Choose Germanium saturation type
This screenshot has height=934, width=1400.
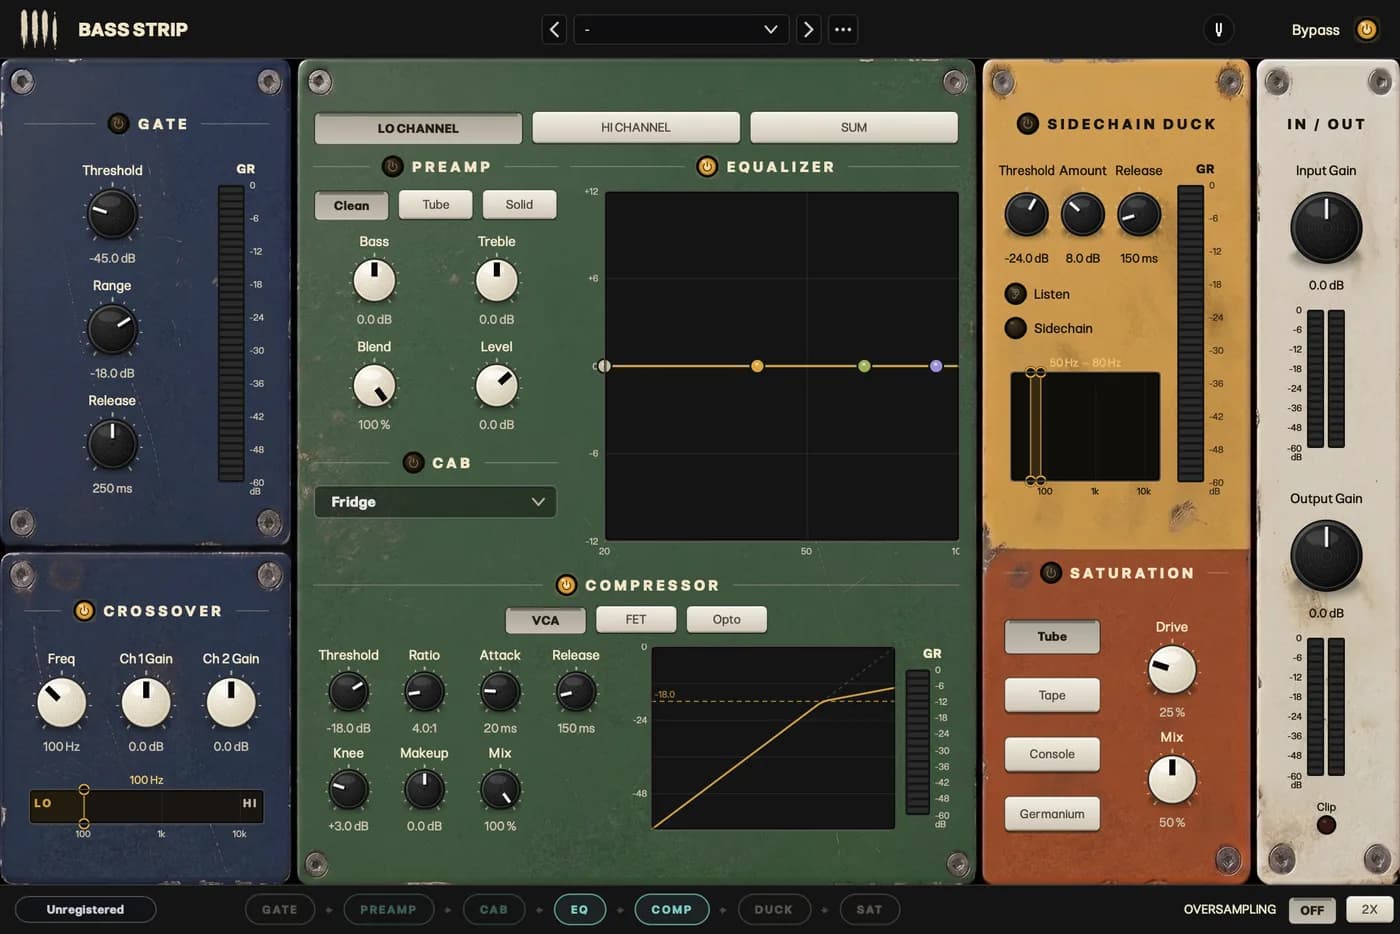[1052, 814]
